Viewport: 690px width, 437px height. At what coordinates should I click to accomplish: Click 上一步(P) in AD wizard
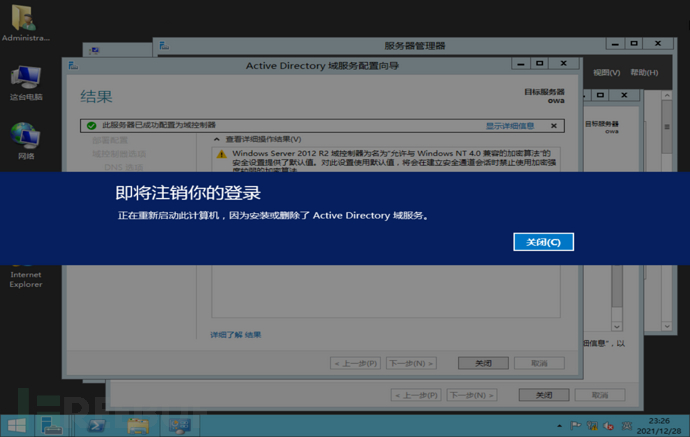point(356,363)
